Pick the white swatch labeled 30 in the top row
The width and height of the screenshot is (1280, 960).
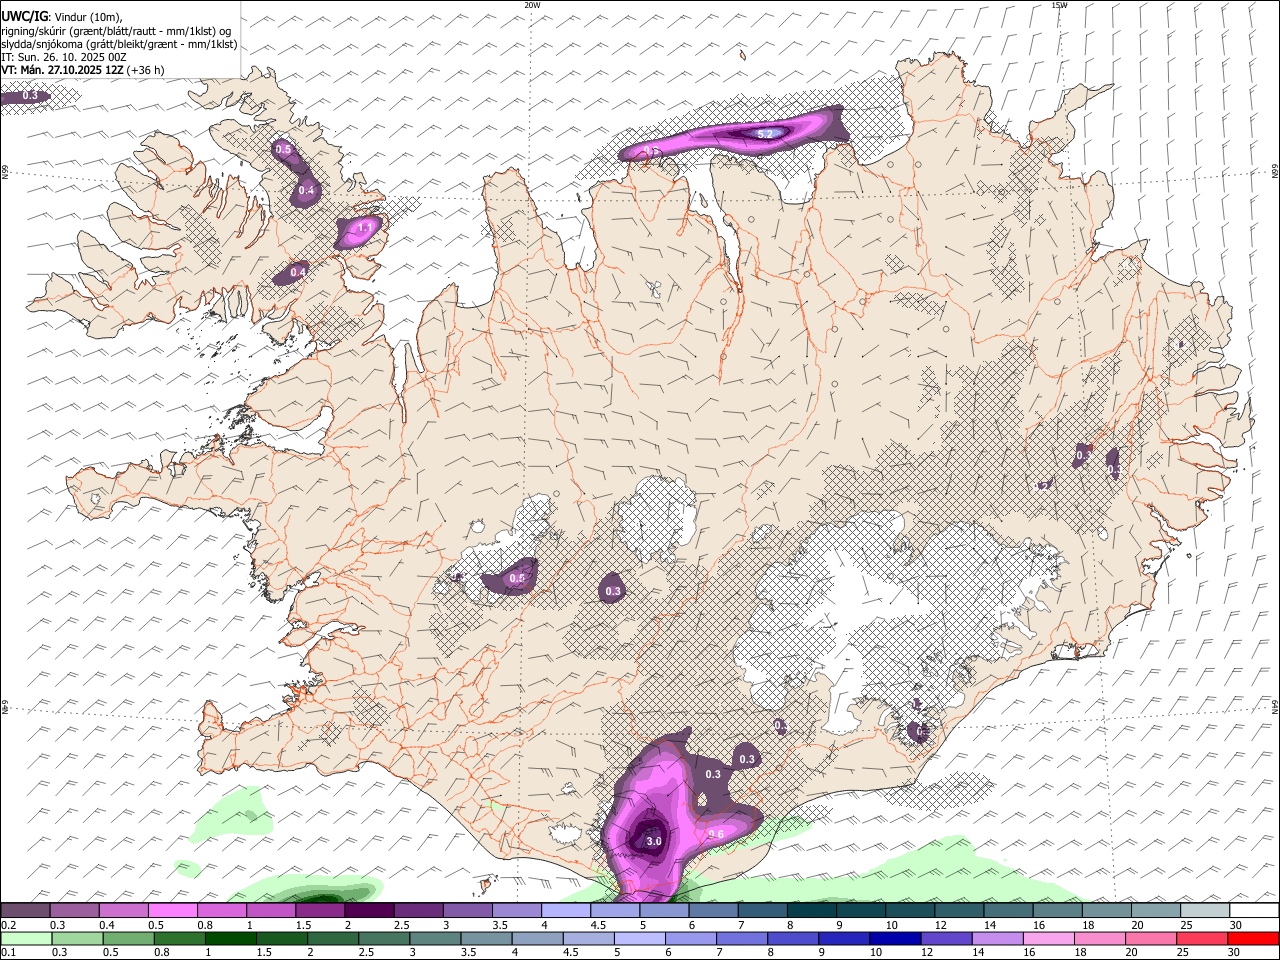pyautogui.click(x=1254, y=911)
